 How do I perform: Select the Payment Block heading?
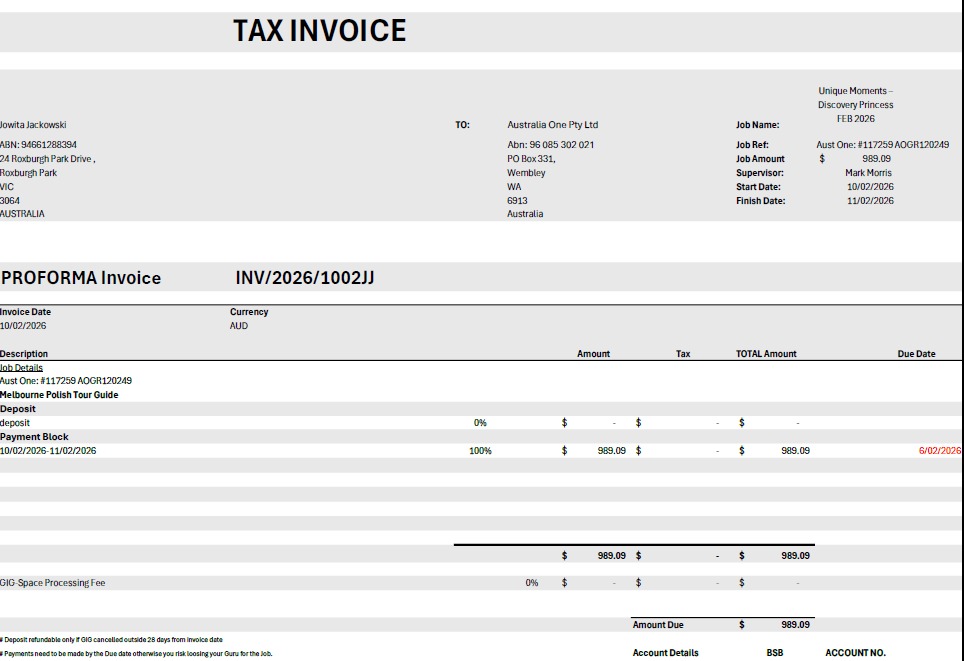[x=34, y=437]
